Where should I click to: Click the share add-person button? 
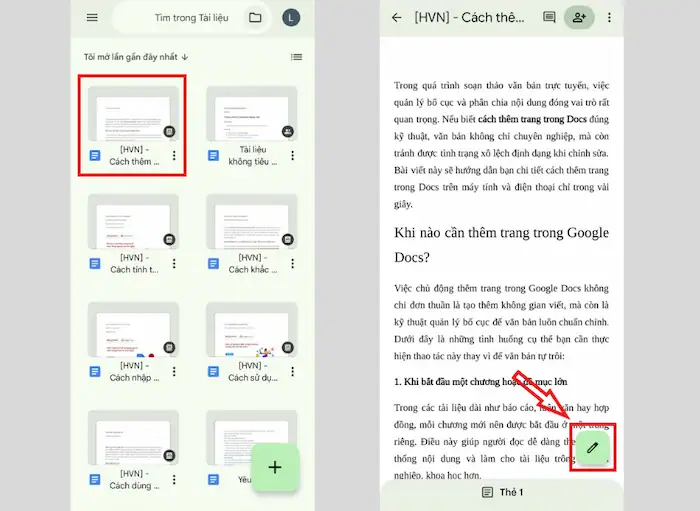pyautogui.click(x=578, y=17)
